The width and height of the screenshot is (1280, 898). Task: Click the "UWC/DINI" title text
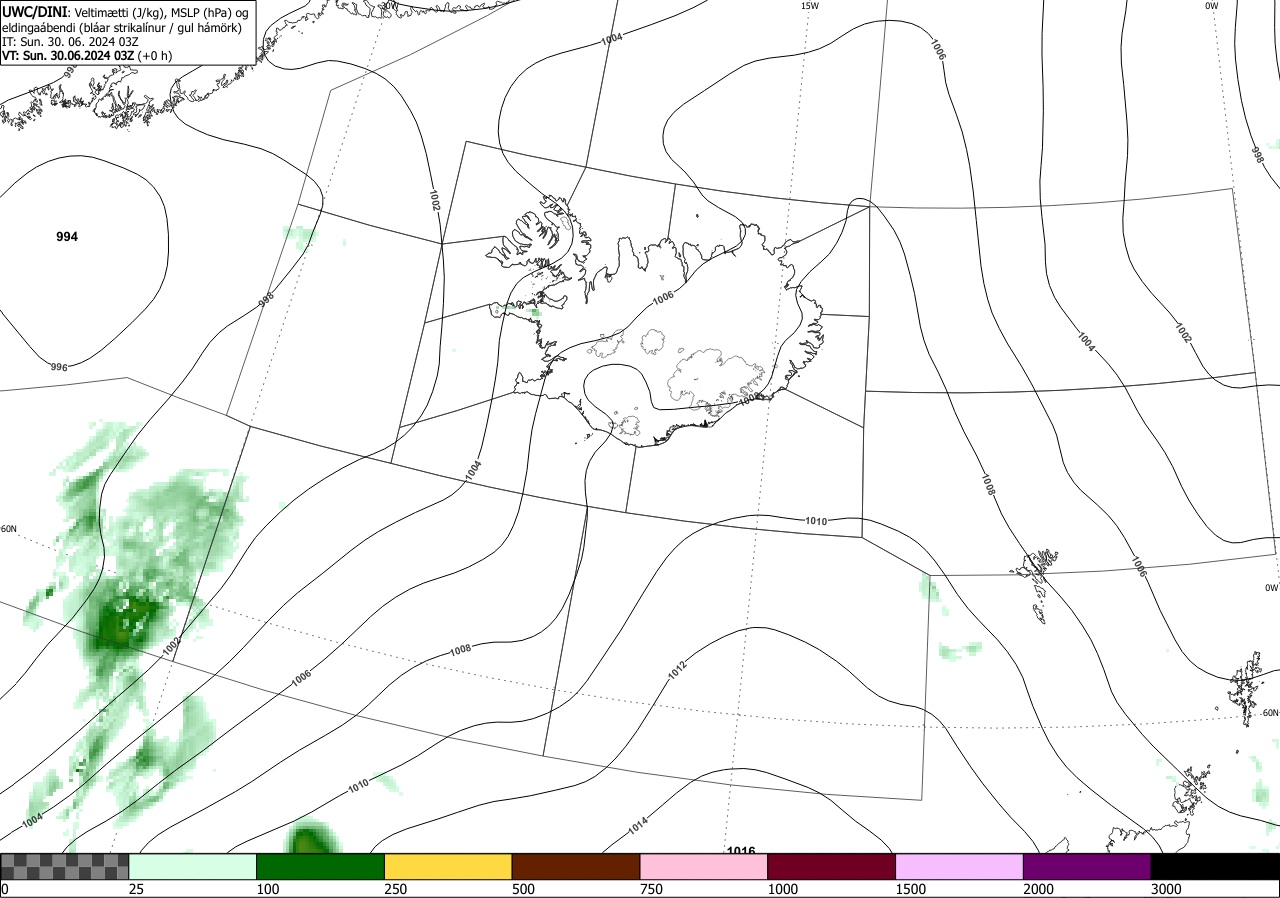(35, 11)
